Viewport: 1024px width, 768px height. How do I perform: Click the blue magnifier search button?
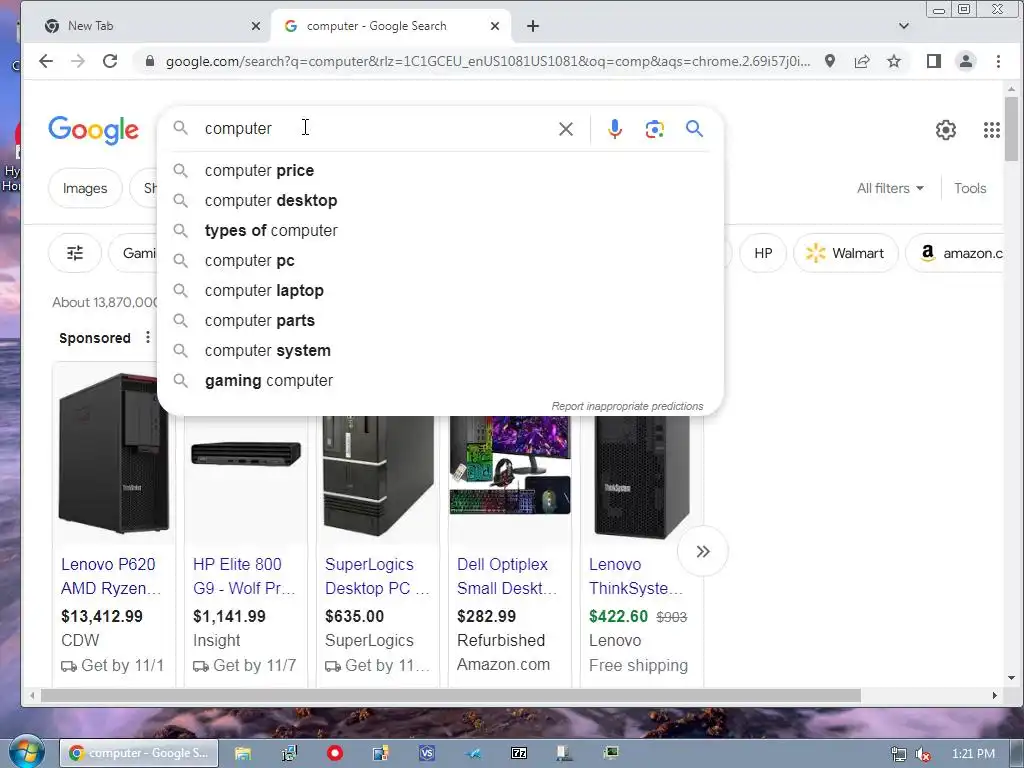click(x=694, y=129)
